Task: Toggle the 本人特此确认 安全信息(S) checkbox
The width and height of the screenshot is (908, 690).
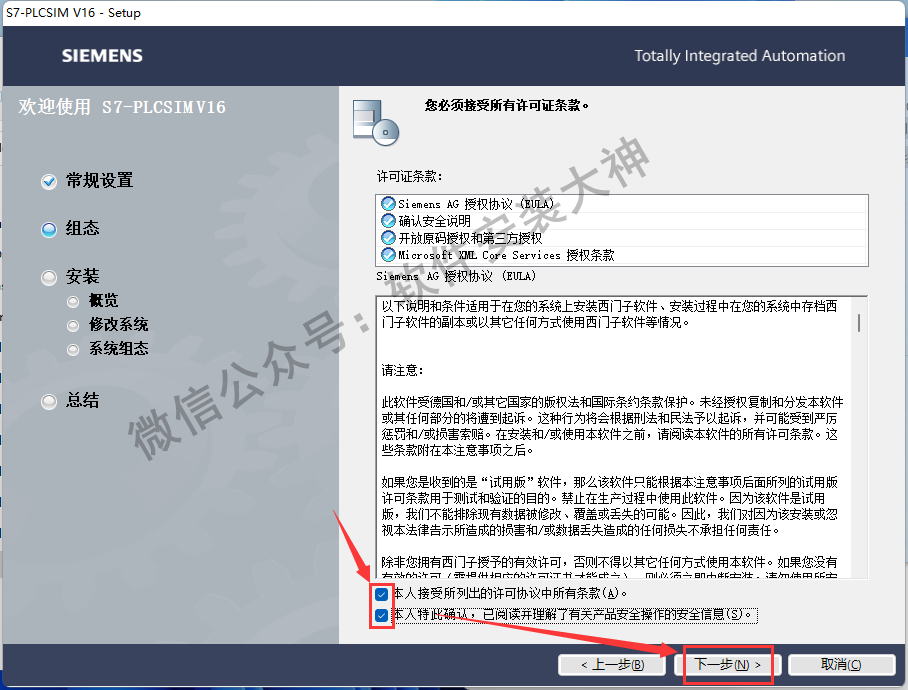Action: (381, 615)
